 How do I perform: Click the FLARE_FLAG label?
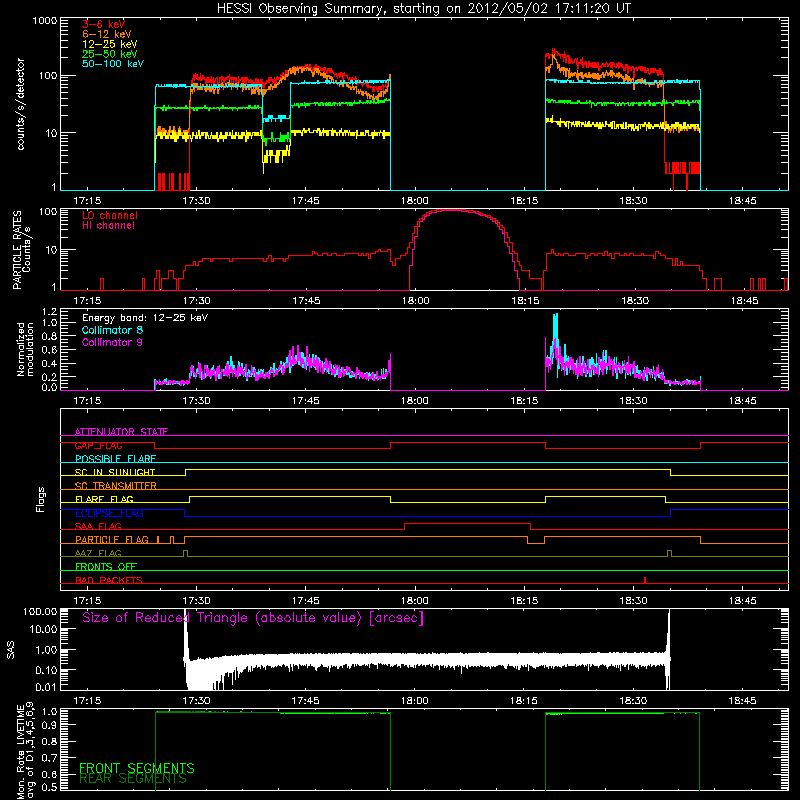tap(104, 499)
